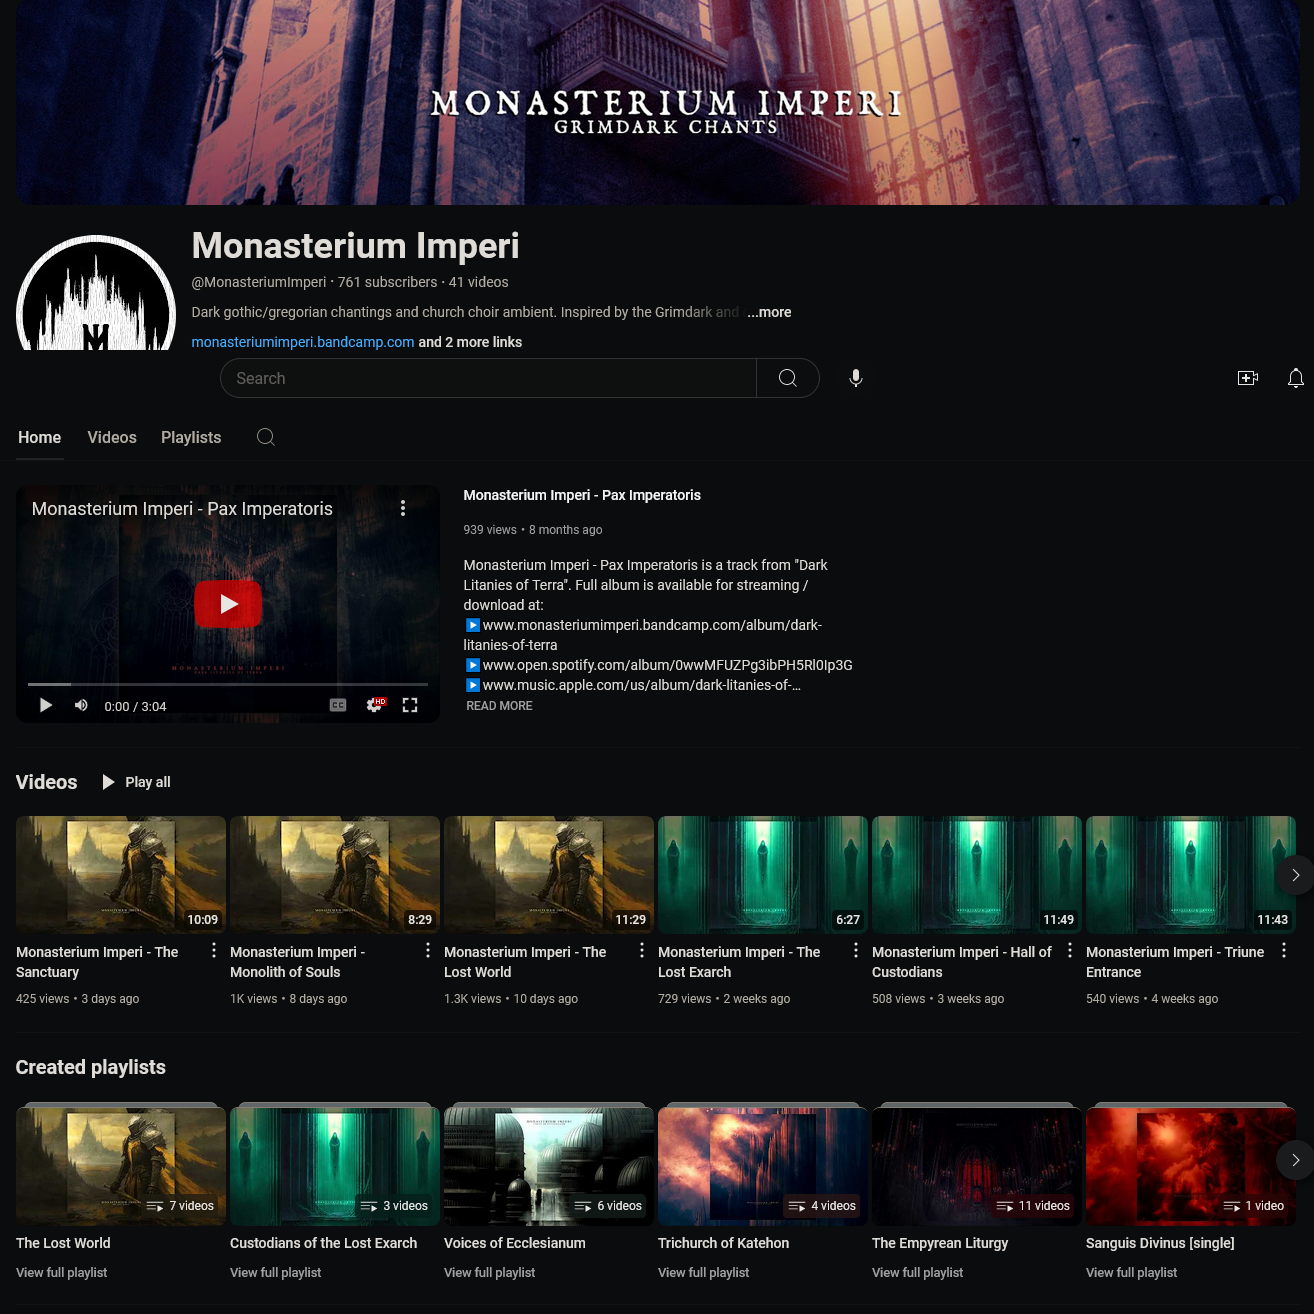Viewport: 1314px width, 1314px height.
Task: Toggle closed captions on the player
Action: (x=338, y=705)
